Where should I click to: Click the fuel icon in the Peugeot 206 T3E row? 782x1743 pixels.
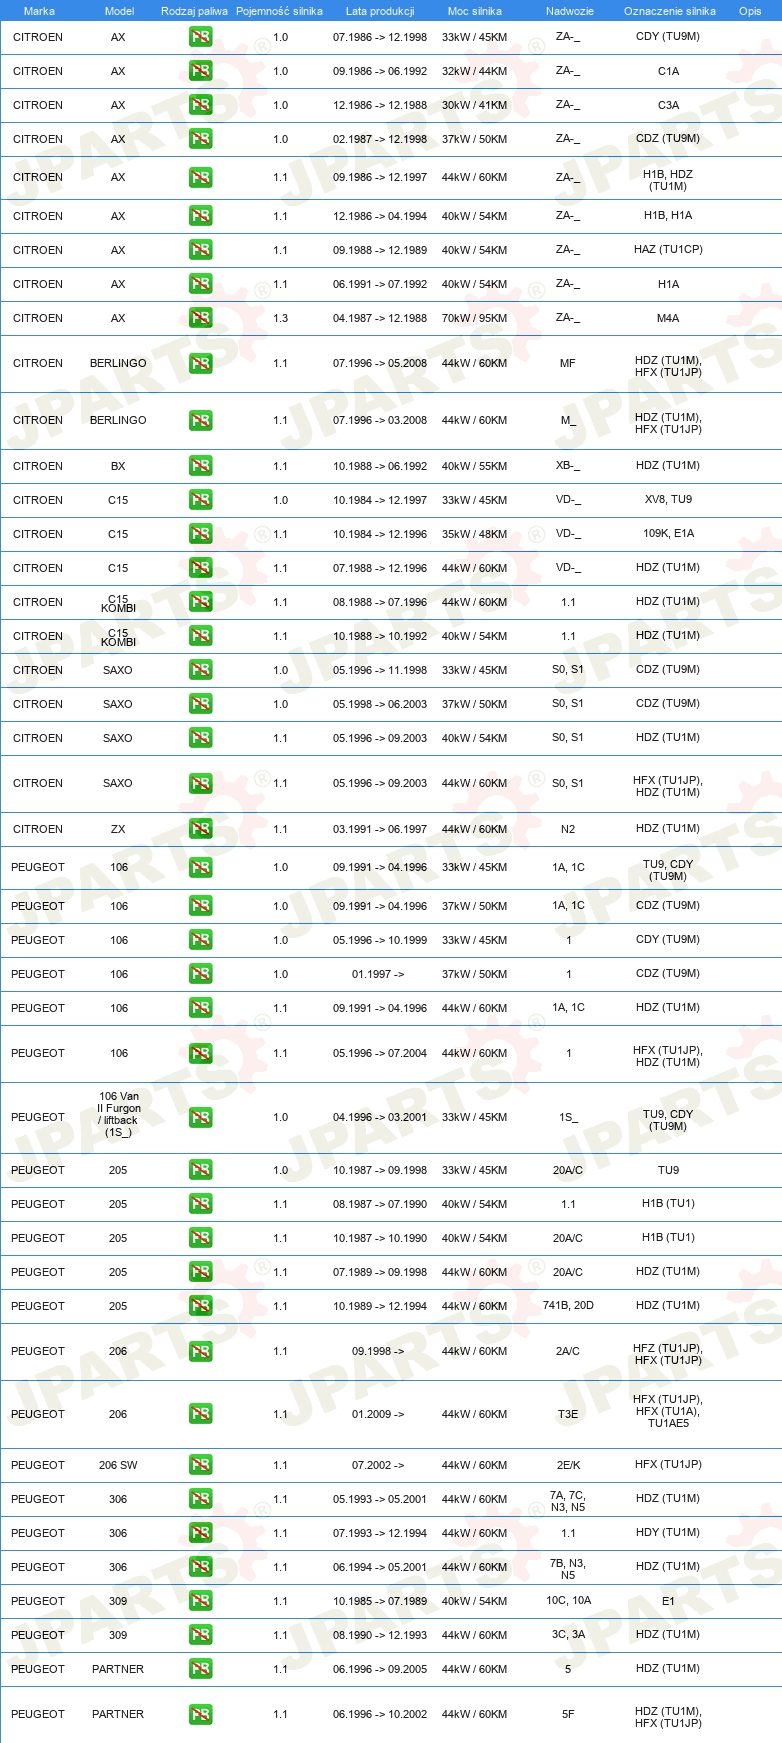point(200,1414)
